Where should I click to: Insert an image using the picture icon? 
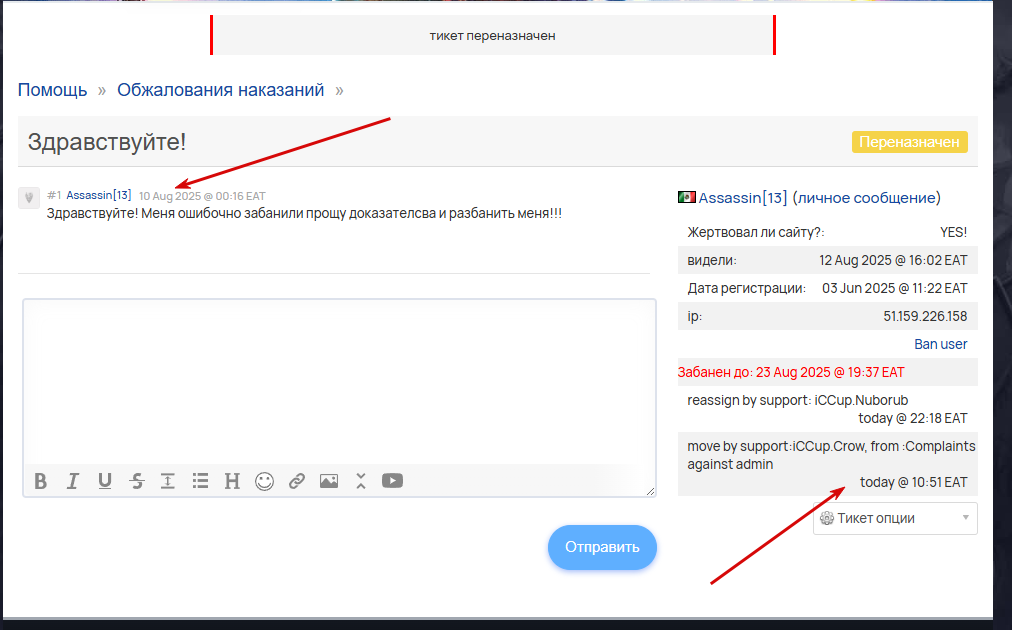point(329,481)
